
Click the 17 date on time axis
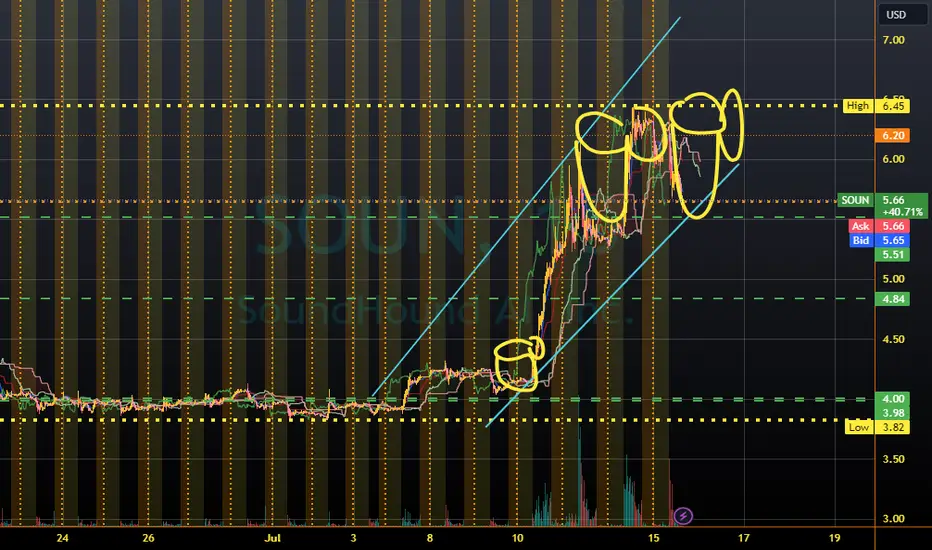tap(744, 538)
